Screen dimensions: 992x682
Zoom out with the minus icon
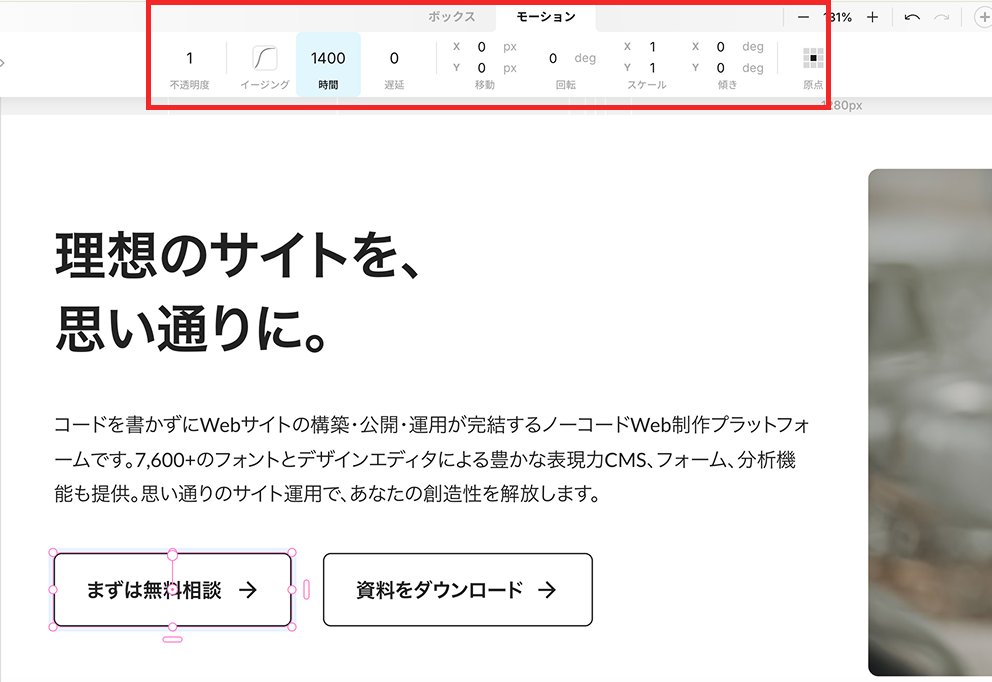click(803, 17)
